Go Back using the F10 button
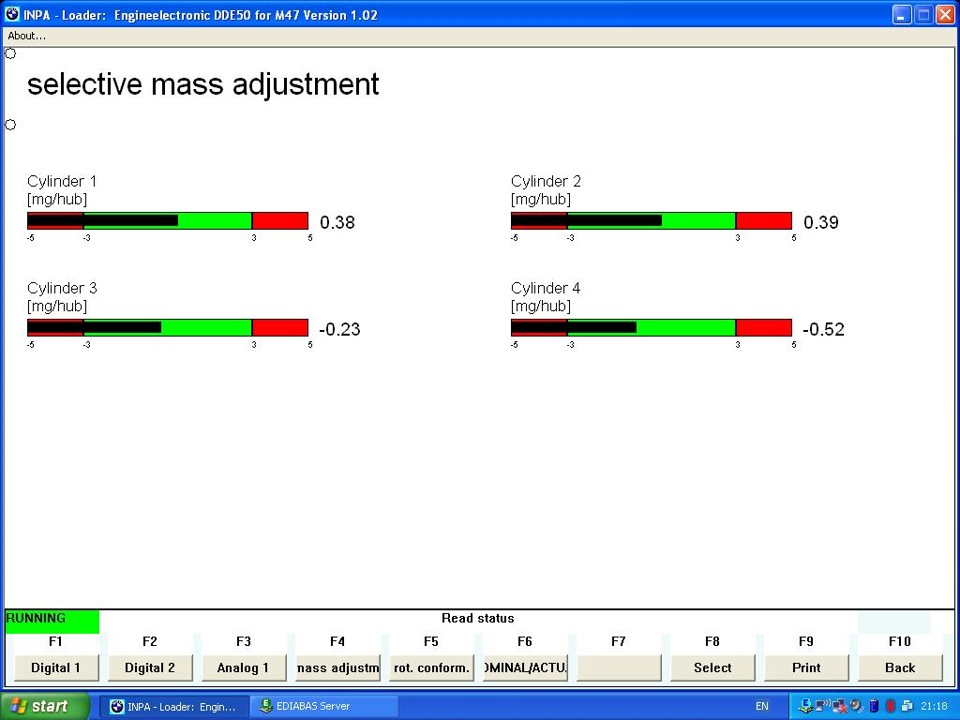Image resolution: width=960 pixels, height=720 pixels. [x=900, y=668]
